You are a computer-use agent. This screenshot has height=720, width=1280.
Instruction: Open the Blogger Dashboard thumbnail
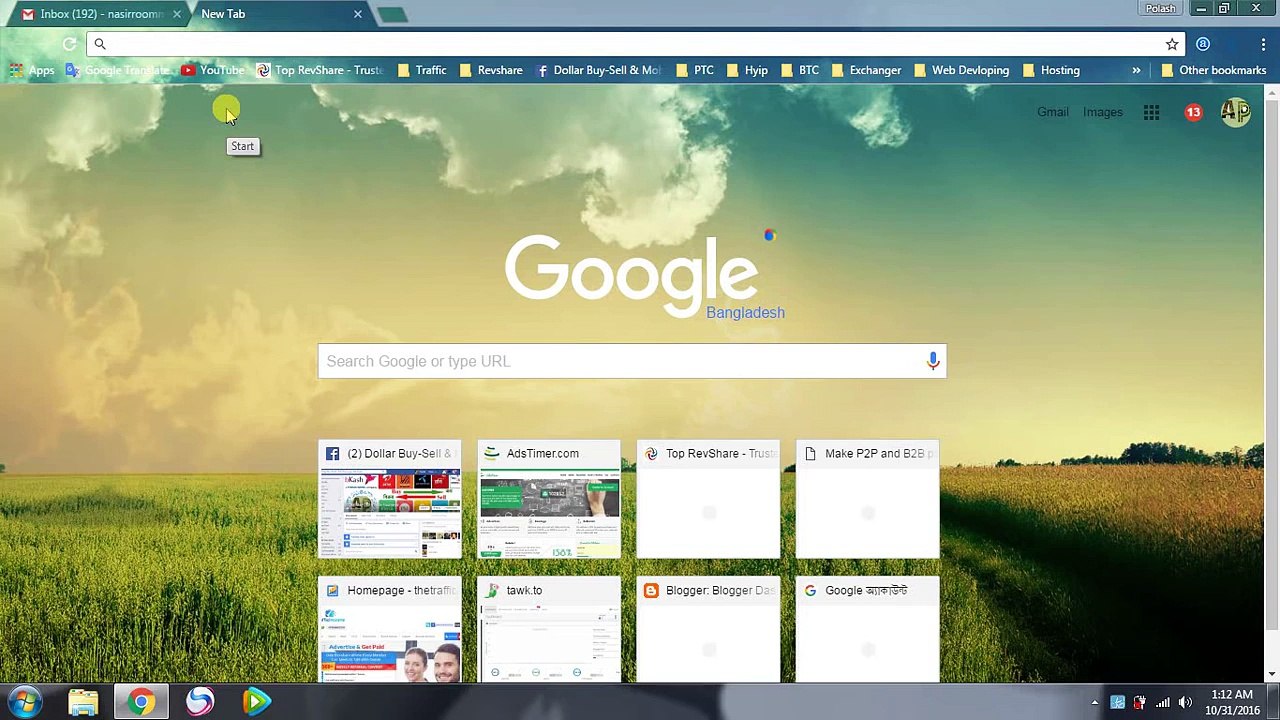pos(708,630)
